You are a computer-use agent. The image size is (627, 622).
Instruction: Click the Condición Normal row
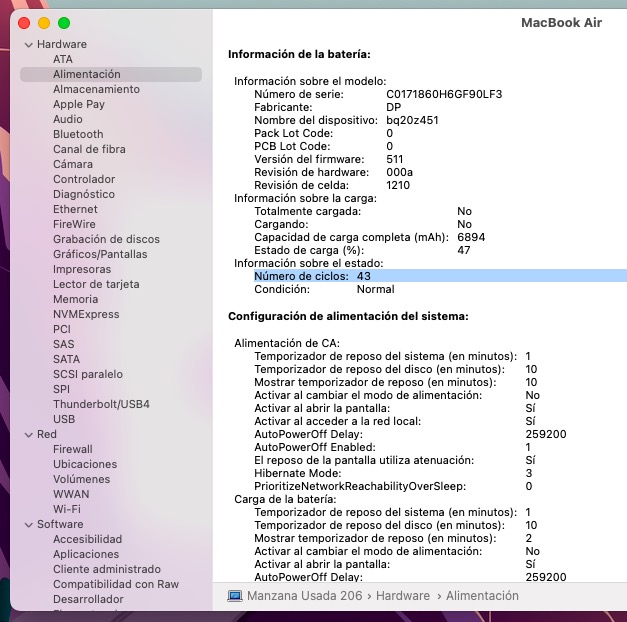tap(324, 290)
